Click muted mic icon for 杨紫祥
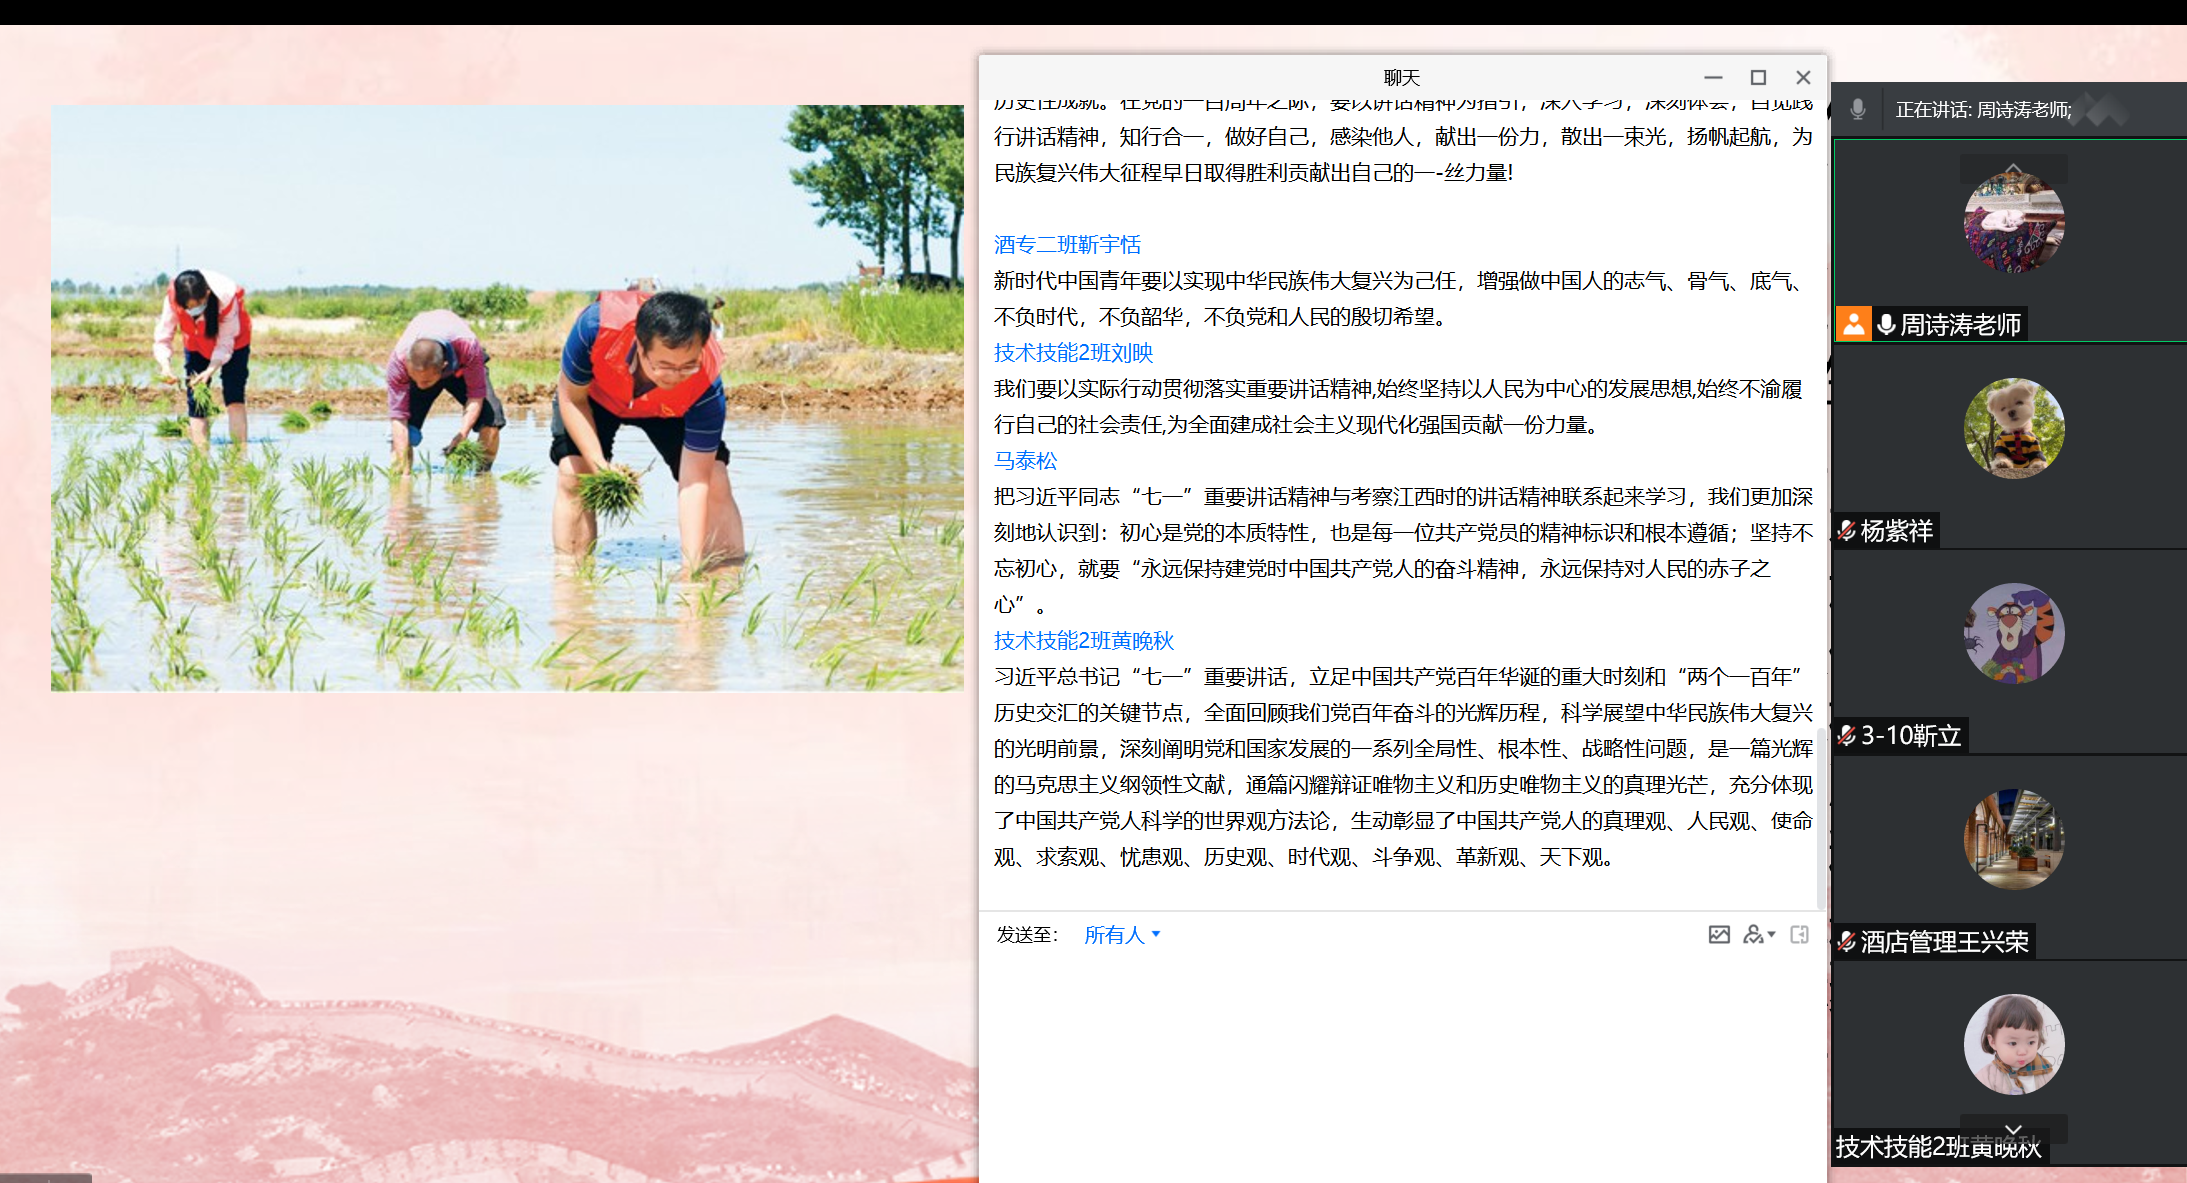The image size is (2187, 1183). (1847, 531)
